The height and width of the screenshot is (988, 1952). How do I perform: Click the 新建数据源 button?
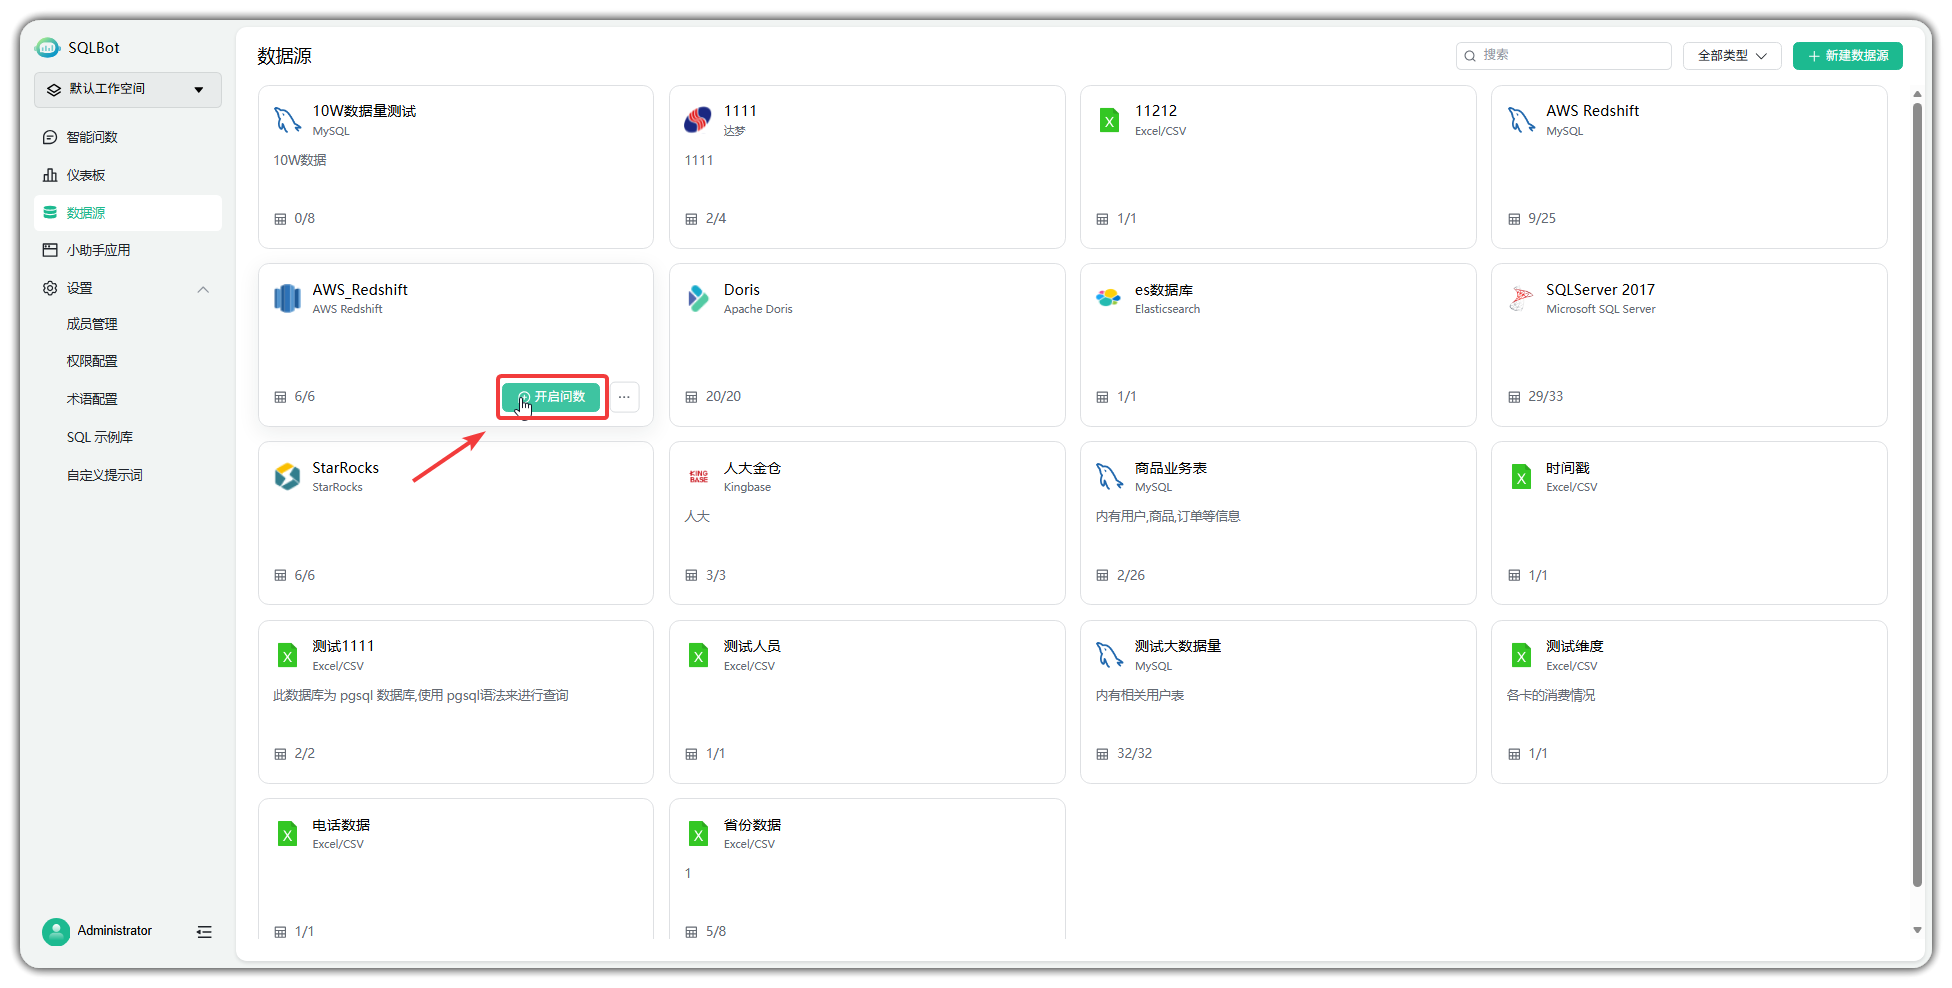pos(1847,56)
